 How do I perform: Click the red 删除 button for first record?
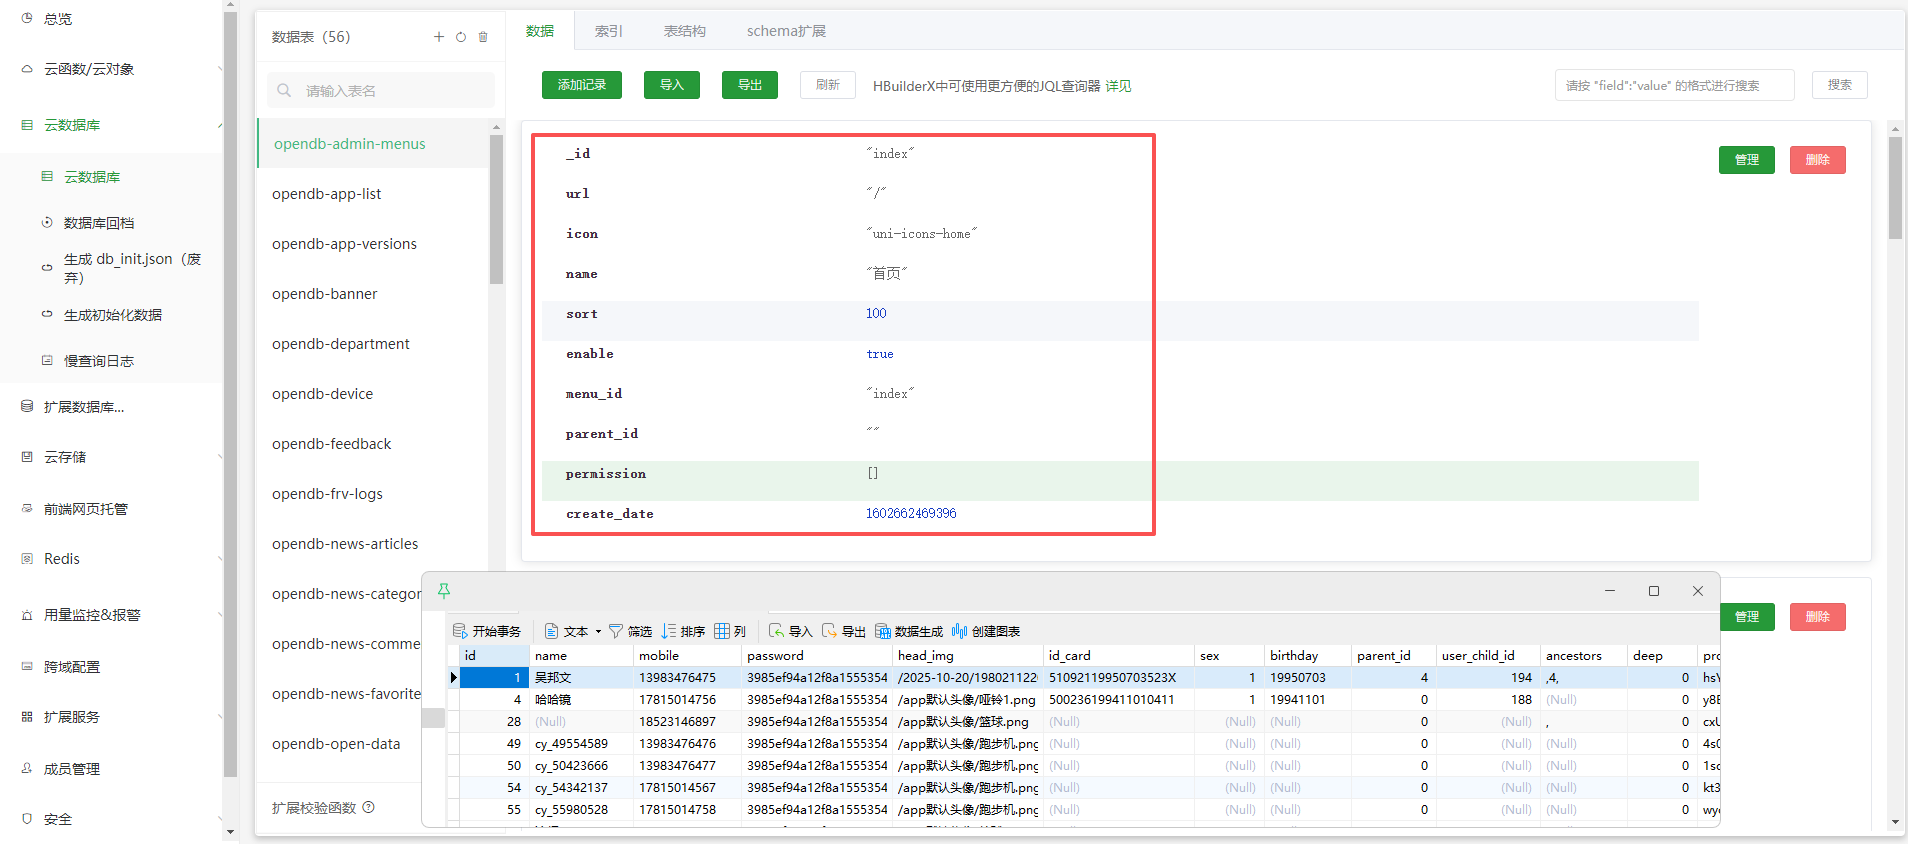(1817, 160)
